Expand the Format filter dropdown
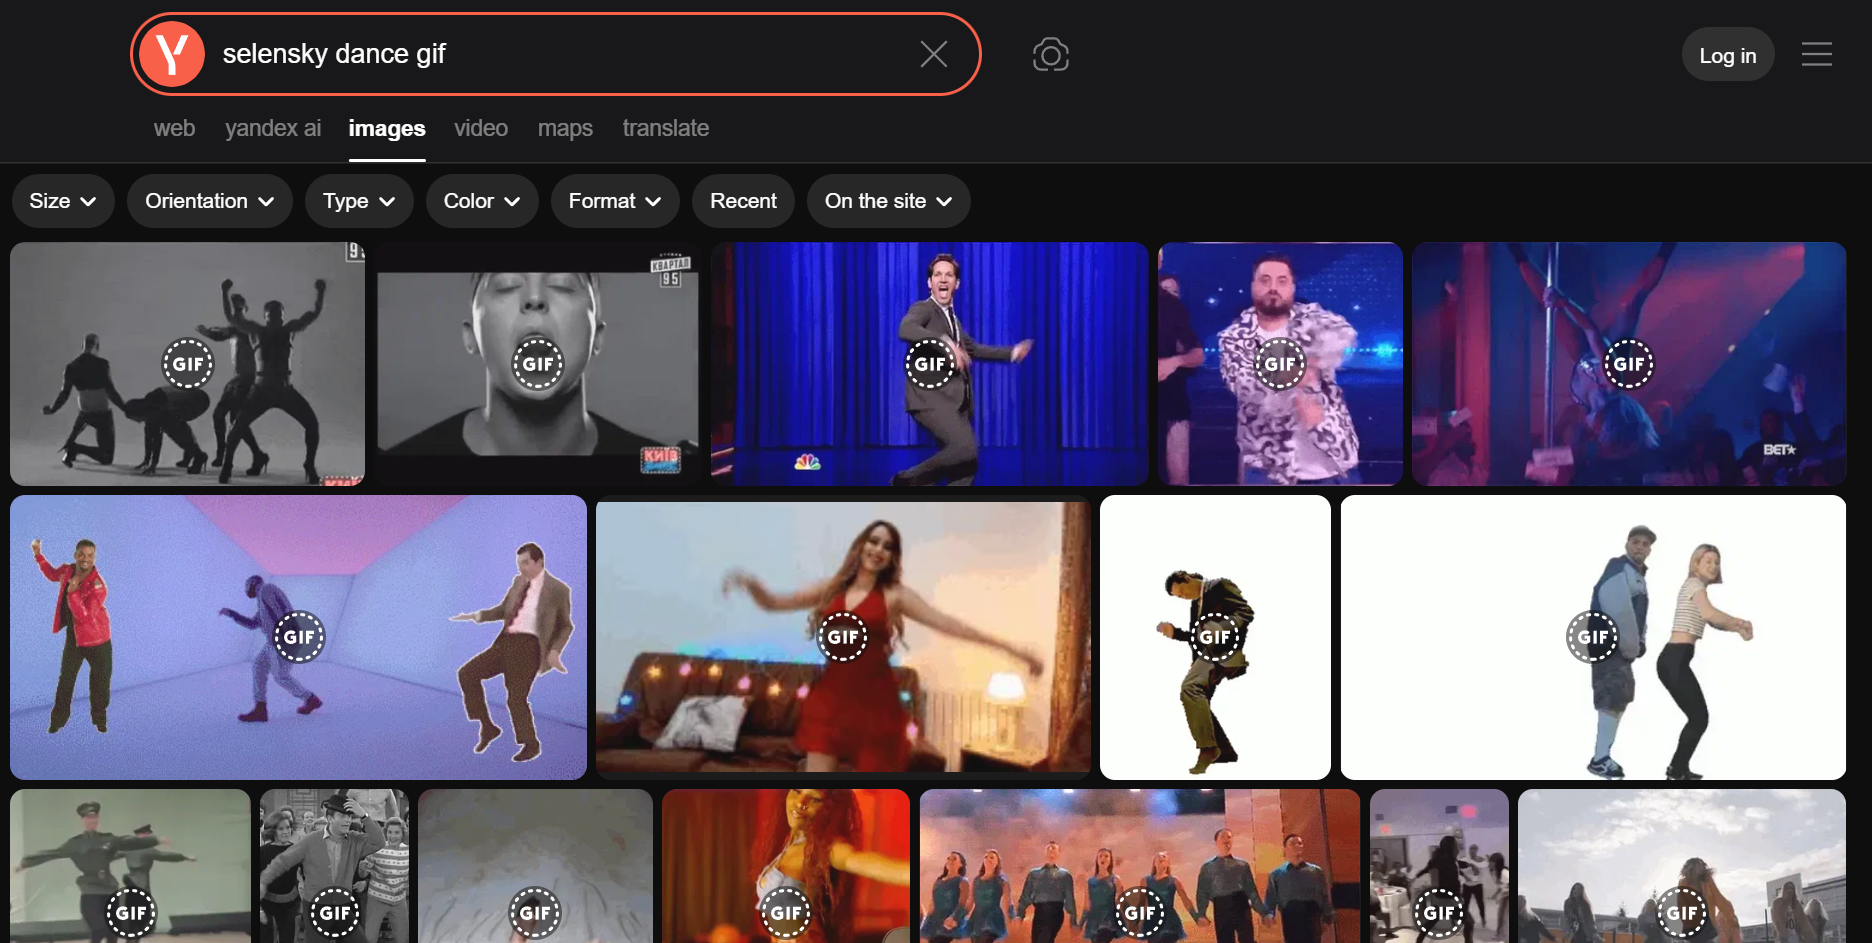The image size is (1872, 943). 615,201
